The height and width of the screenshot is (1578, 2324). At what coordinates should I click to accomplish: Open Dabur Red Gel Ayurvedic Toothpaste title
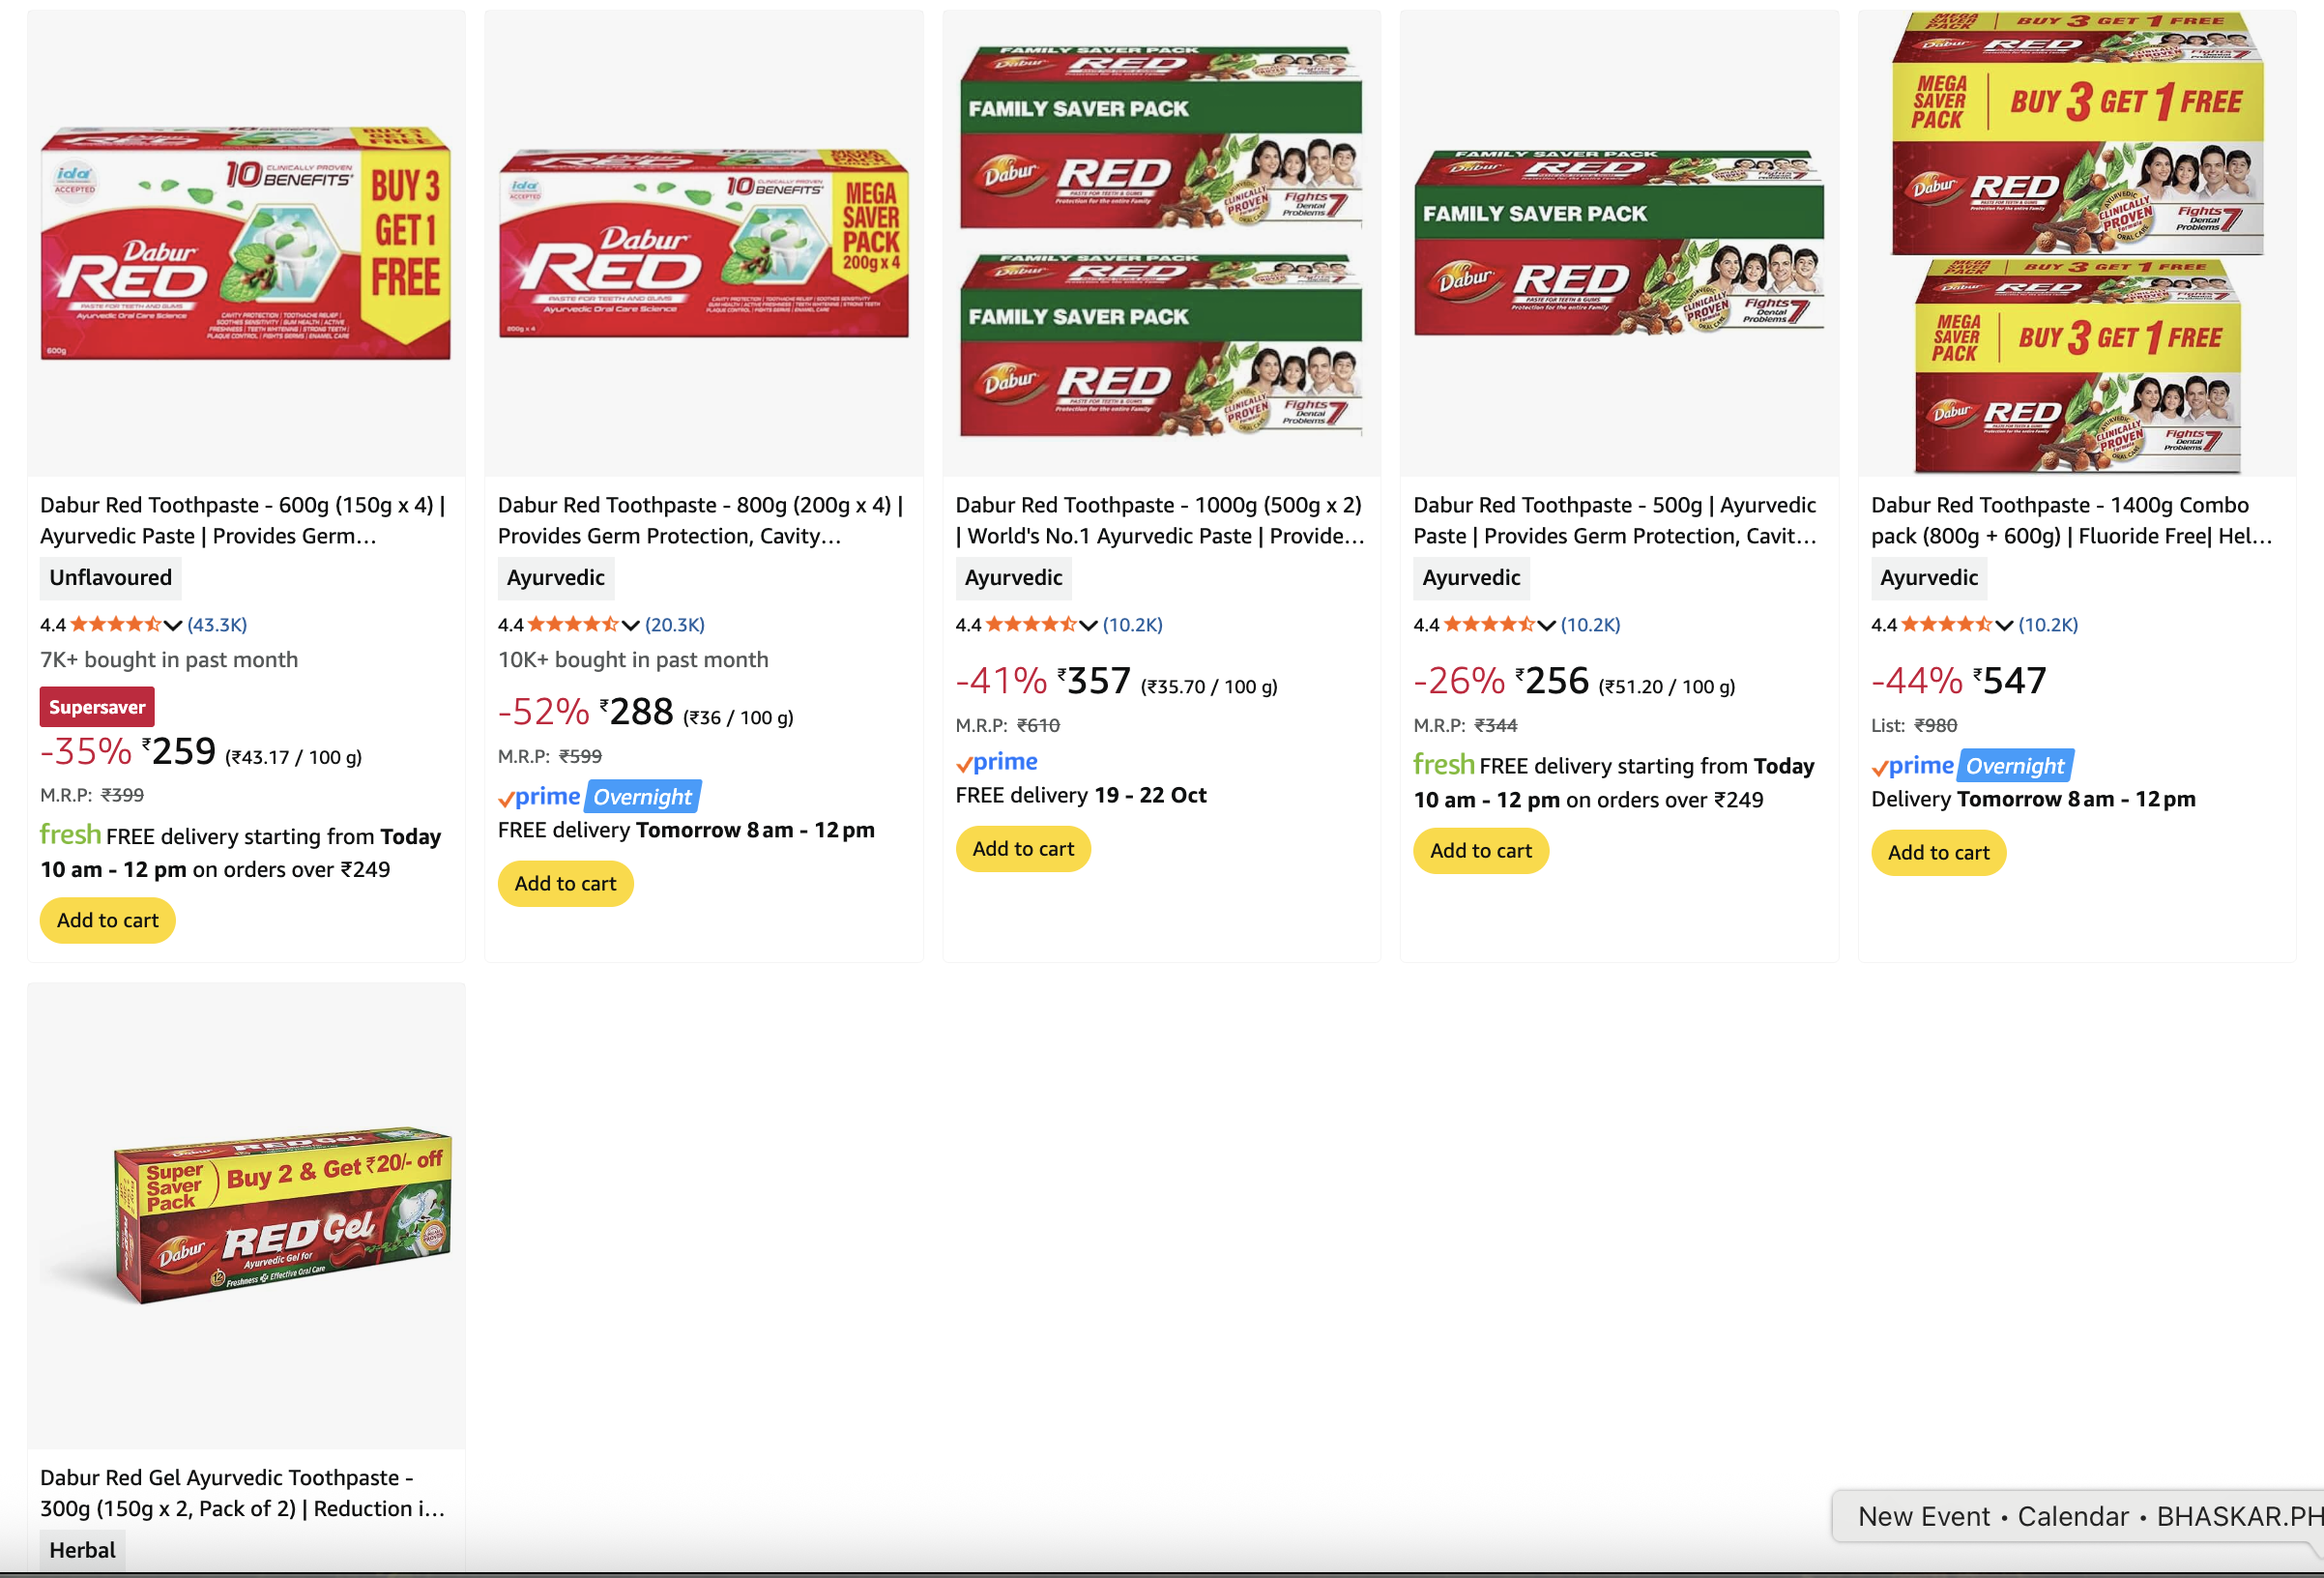(242, 1492)
